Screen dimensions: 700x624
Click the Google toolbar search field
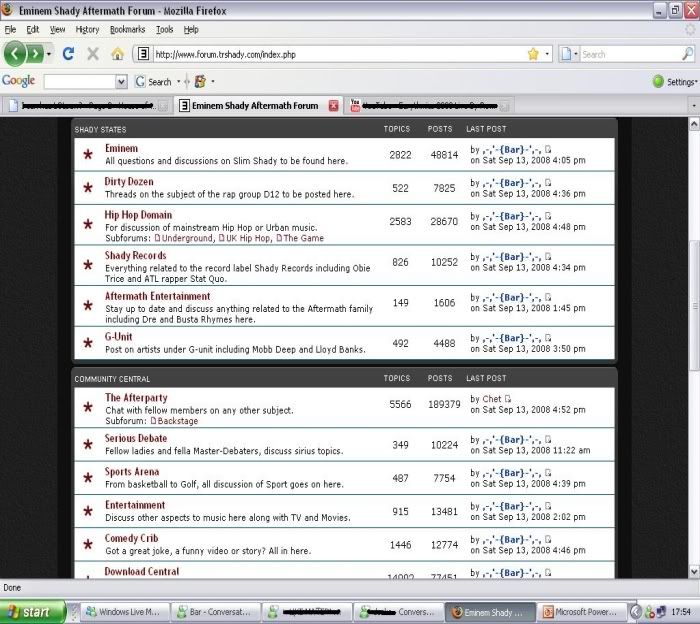(x=79, y=82)
